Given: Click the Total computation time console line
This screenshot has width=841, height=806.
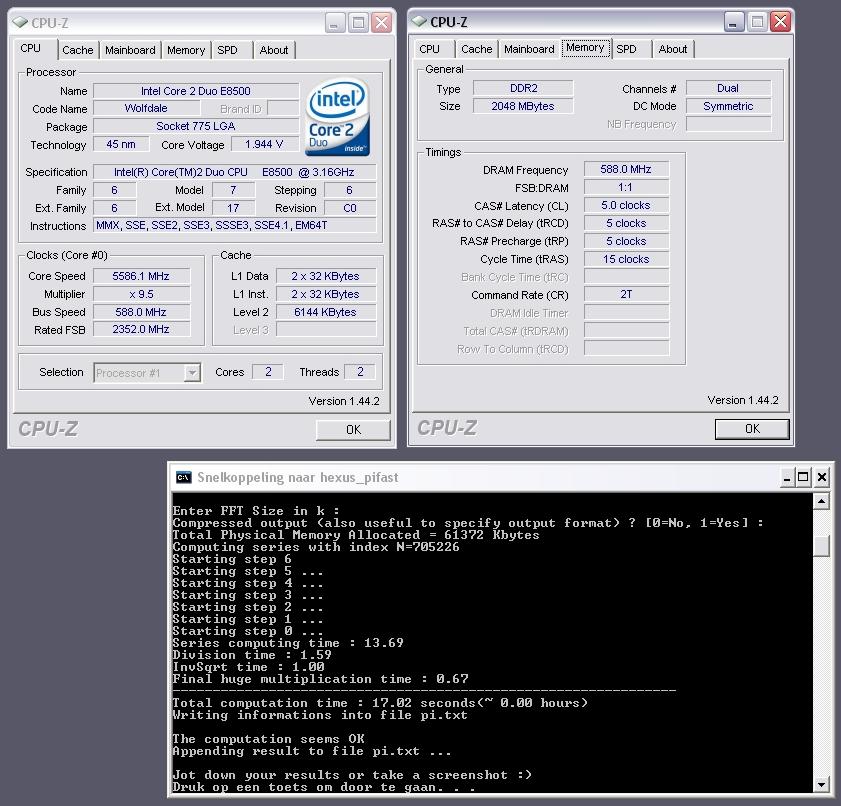Looking at the screenshot, I should point(380,703).
